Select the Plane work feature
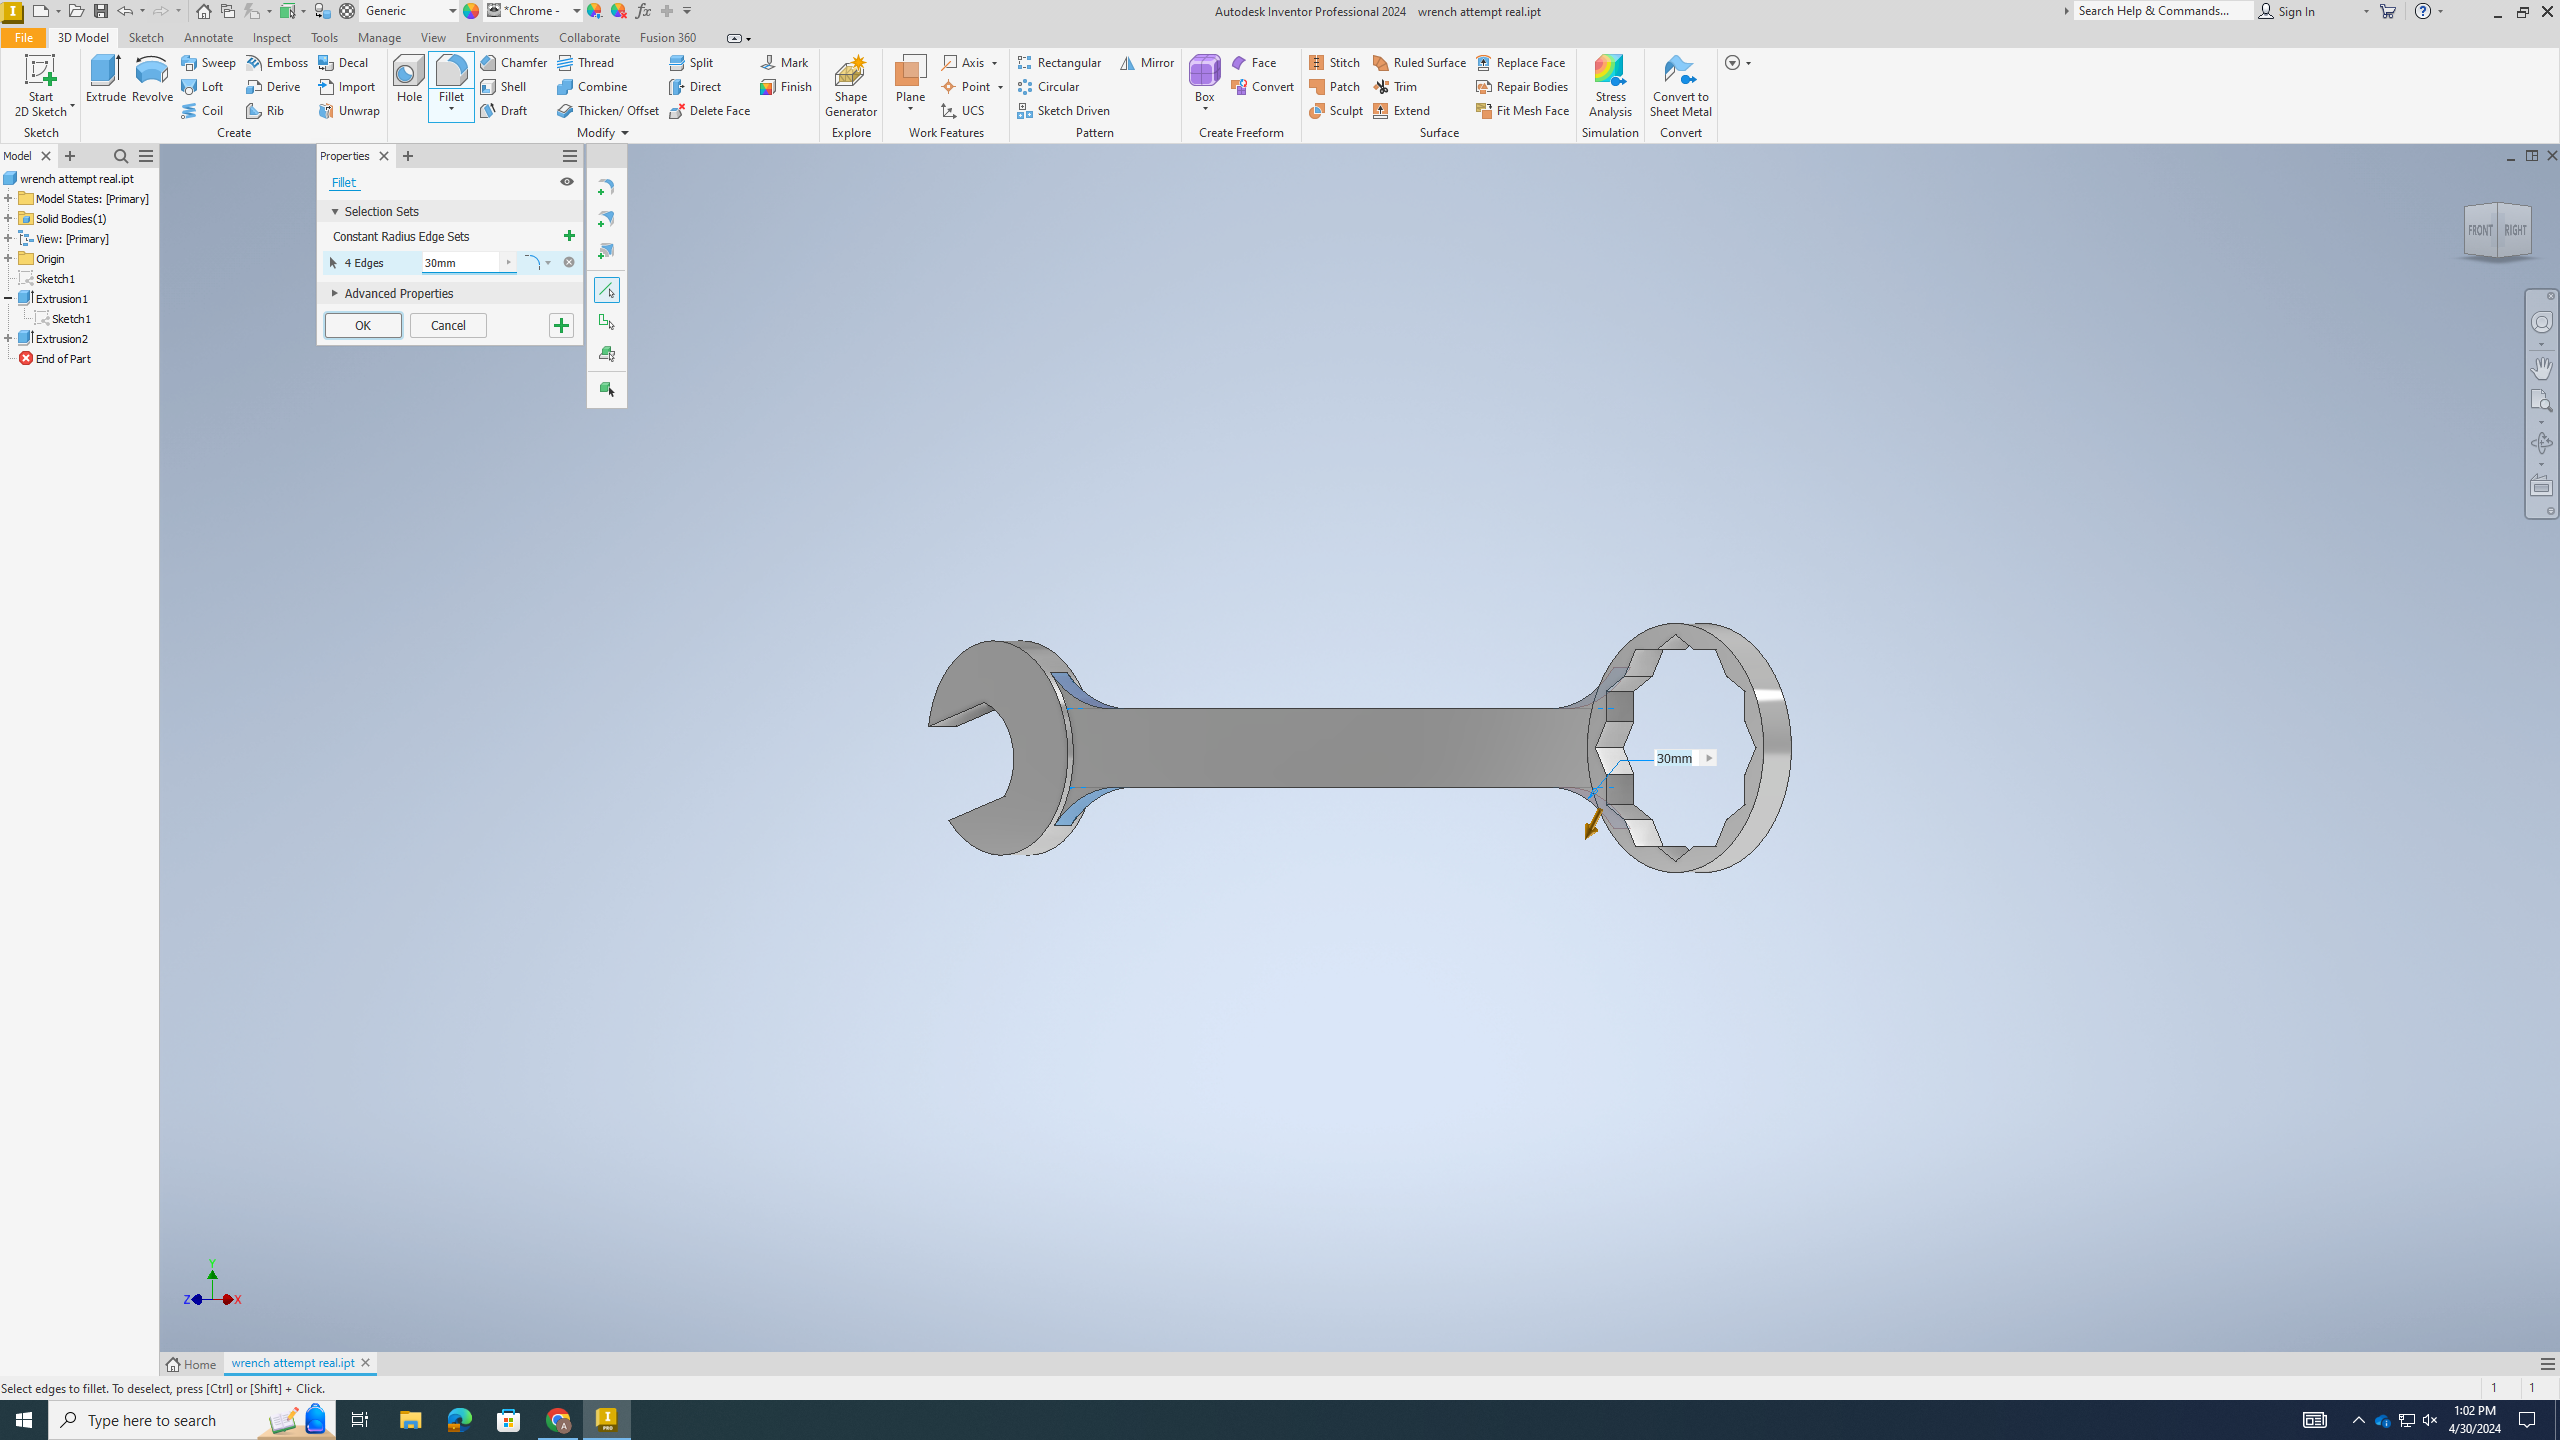This screenshot has width=2560, height=1440. [910, 80]
